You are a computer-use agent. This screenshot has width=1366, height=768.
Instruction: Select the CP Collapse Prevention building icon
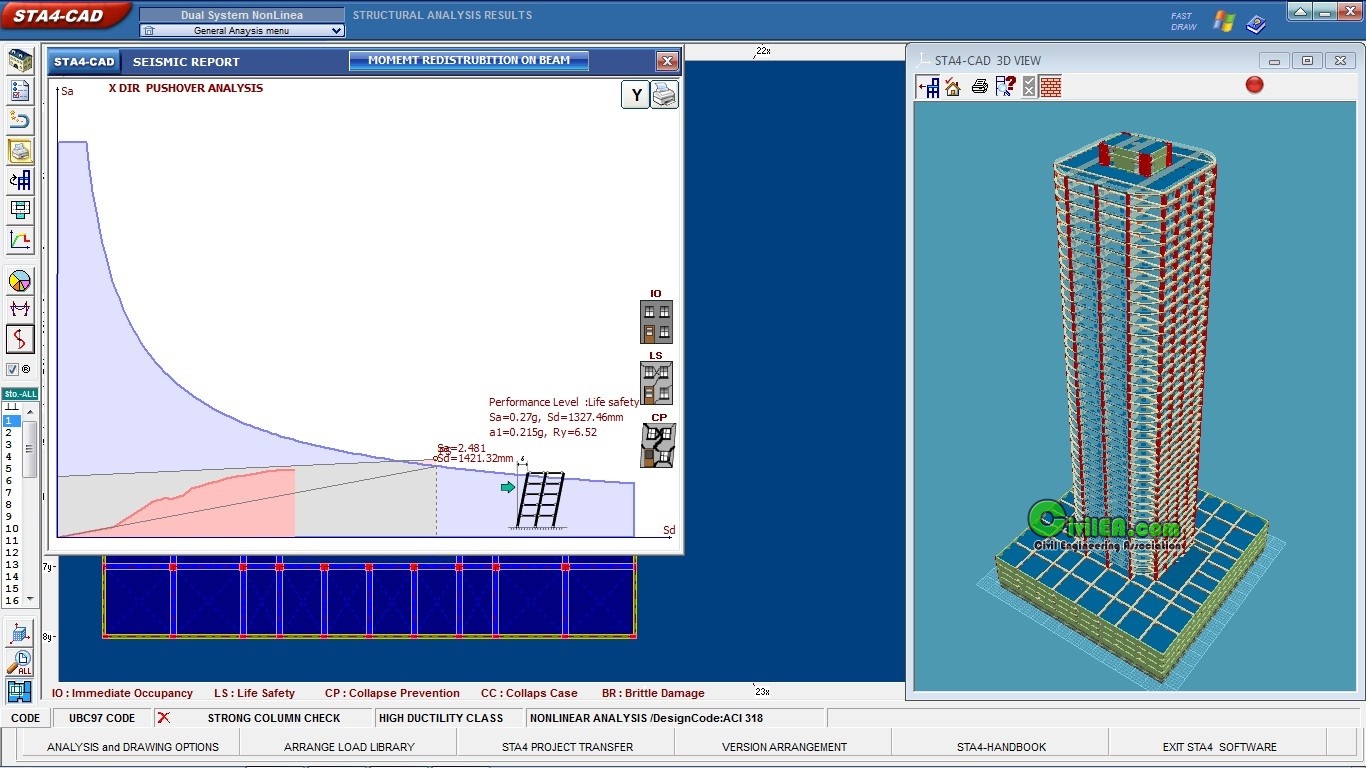click(x=658, y=445)
